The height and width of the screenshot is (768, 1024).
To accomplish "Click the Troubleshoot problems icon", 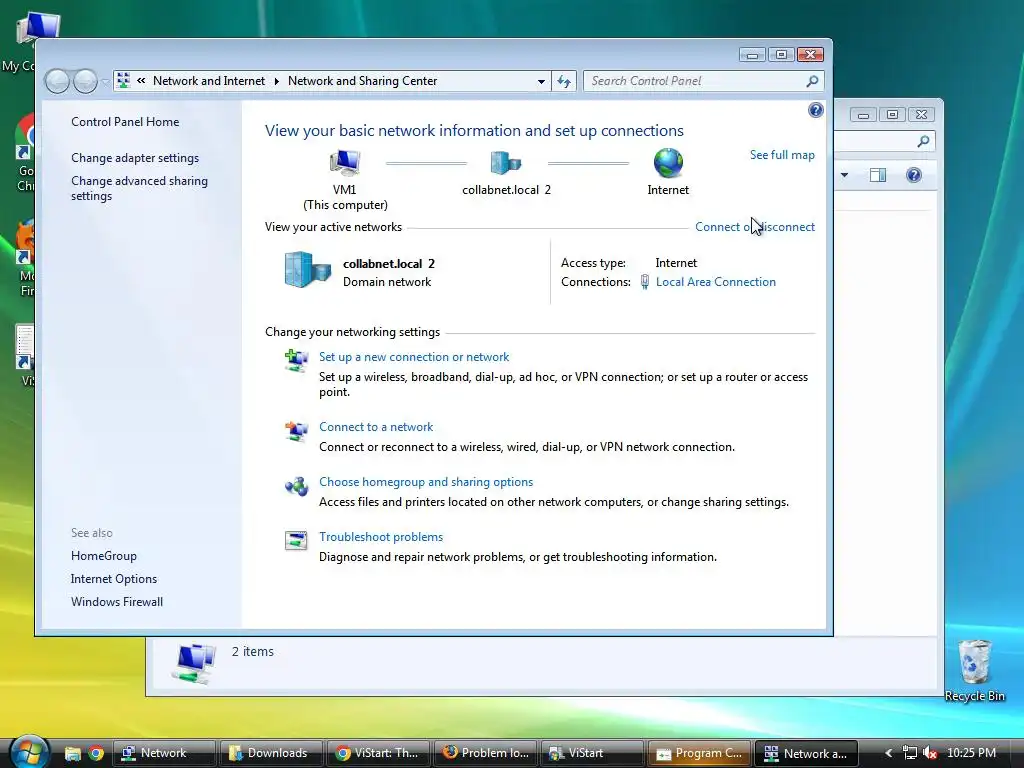I will pyautogui.click(x=296, y=541).
